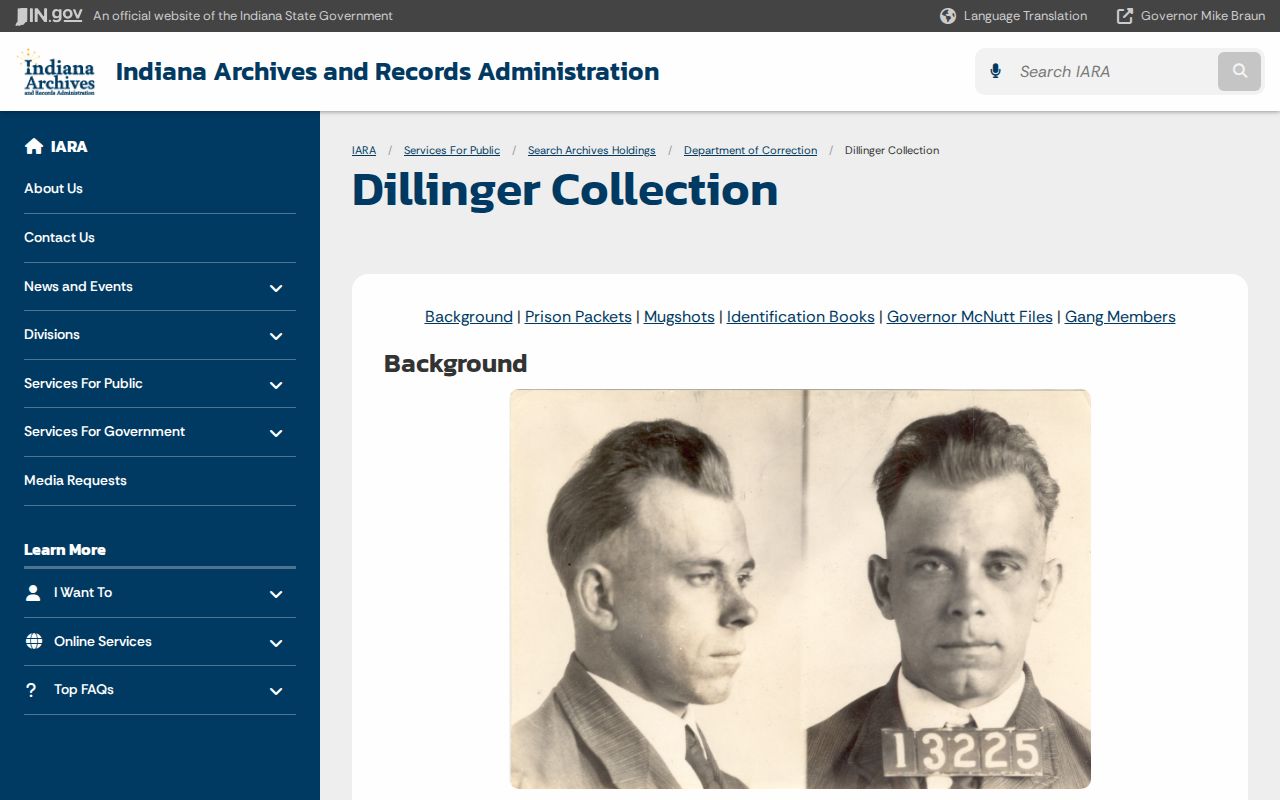The height and width of the screenshot is (800, 1280).
Task: Open Contact Us in the sidebar
Action: [59, 237]
